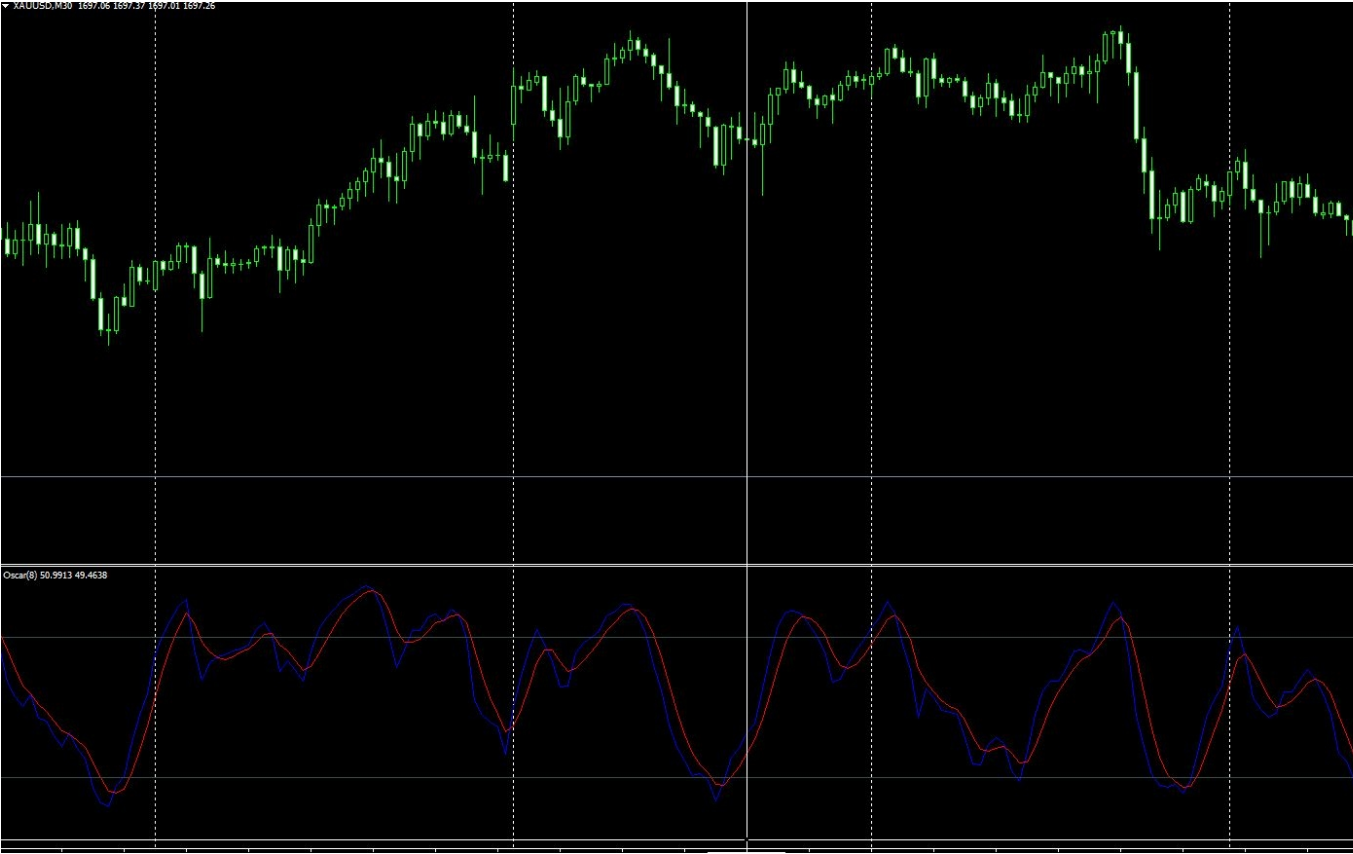1353x854 pixels.
Task: Click the divider between price chart and Oscar window
Action: pyautogui.click(x=600, y=565)
